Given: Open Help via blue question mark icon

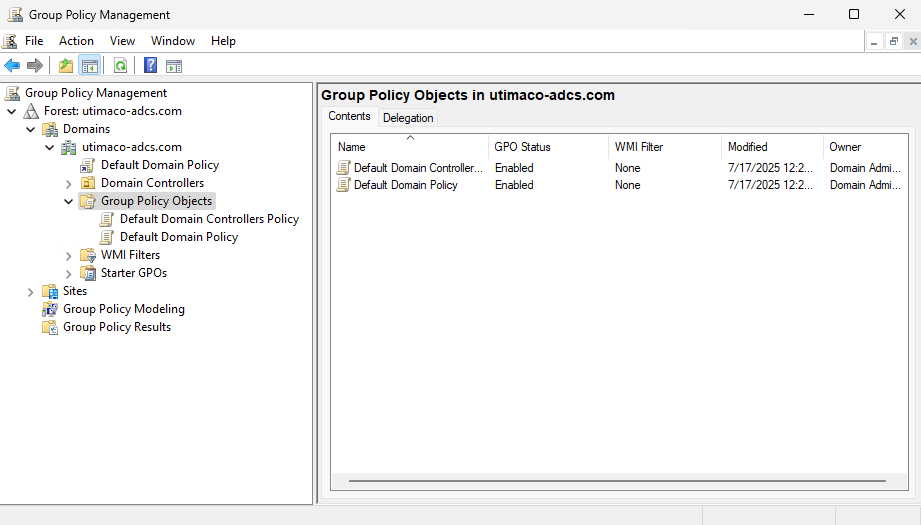Looking at the screenshot, I should 150,66.
